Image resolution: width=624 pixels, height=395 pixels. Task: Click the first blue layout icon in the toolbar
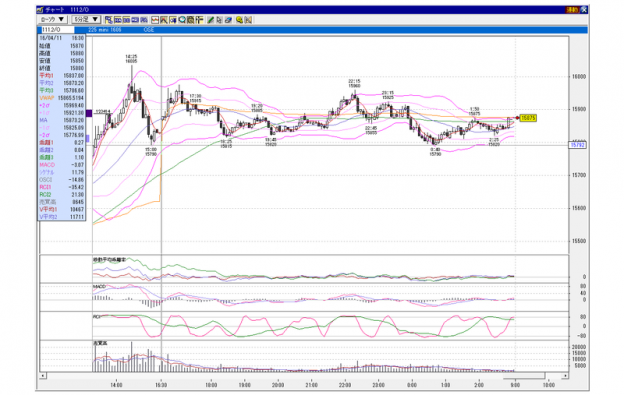click(109, 20)
